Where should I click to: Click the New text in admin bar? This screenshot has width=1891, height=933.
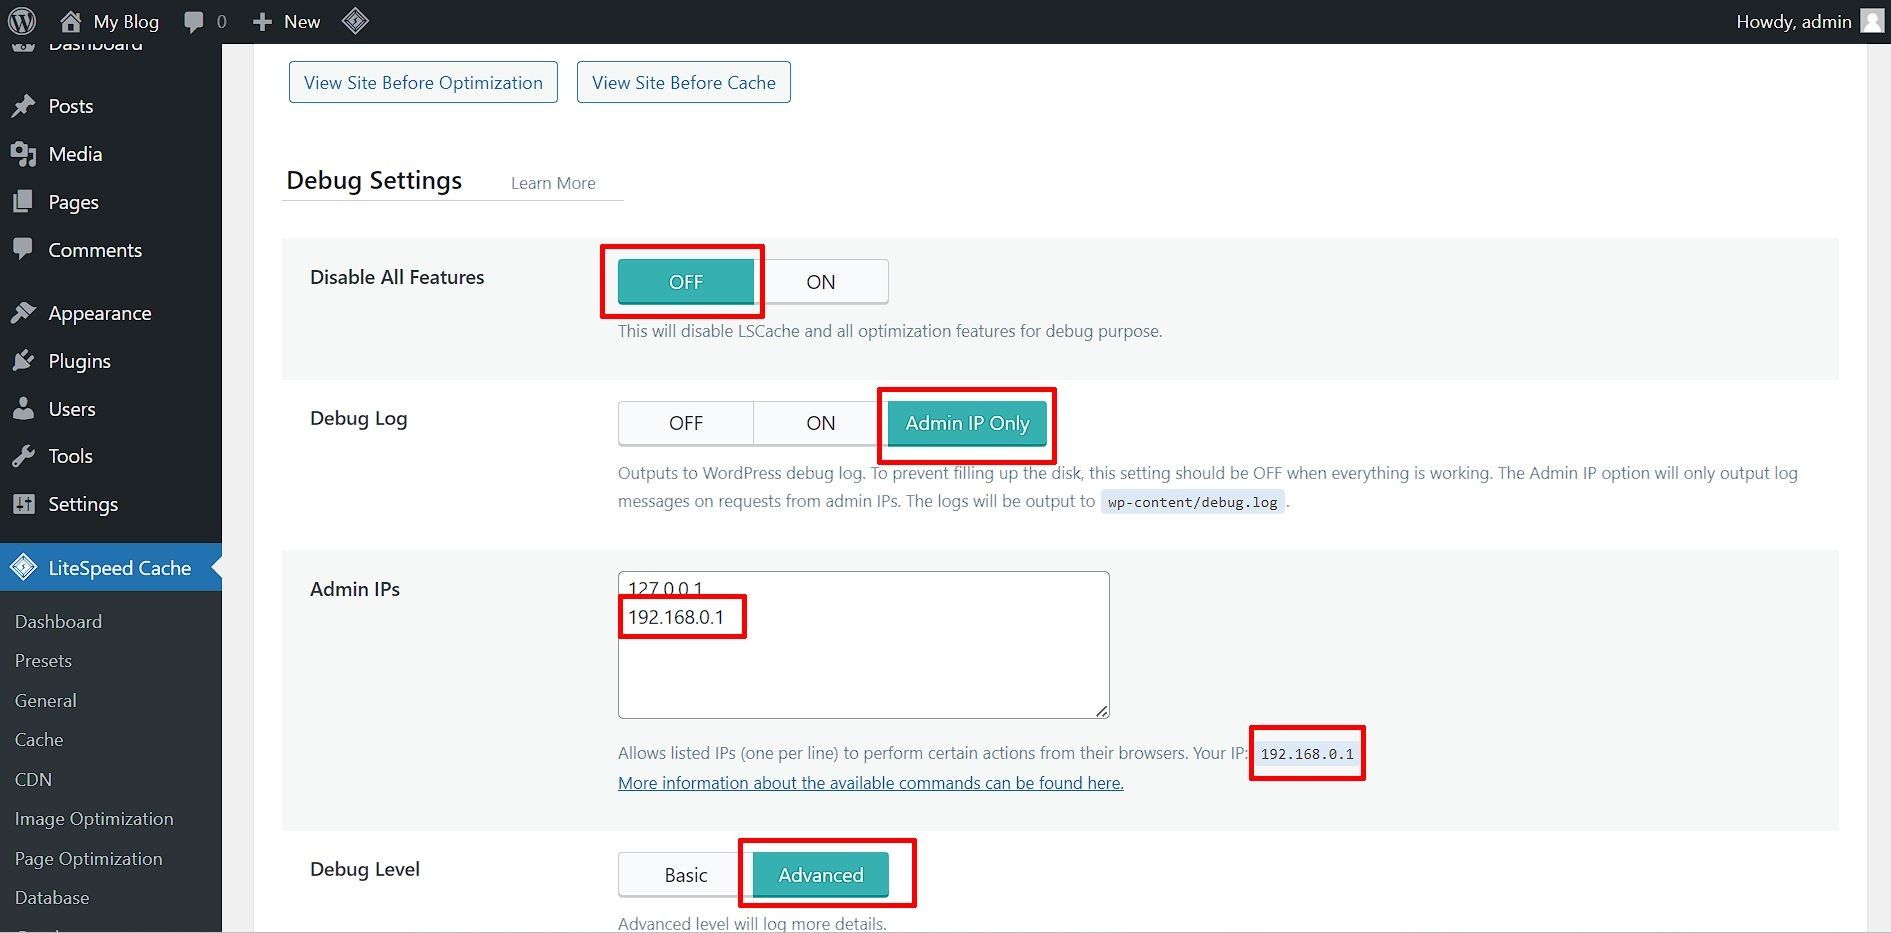point(302,21)
